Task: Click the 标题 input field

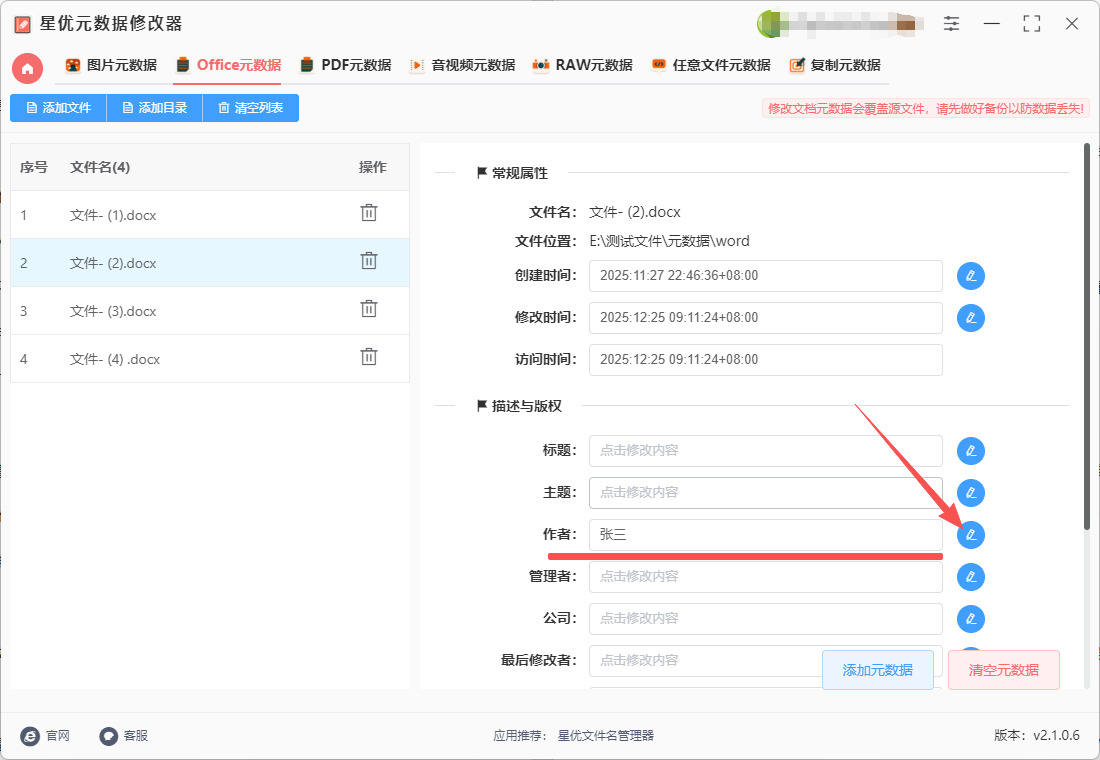Action: [x=765, y=451]
